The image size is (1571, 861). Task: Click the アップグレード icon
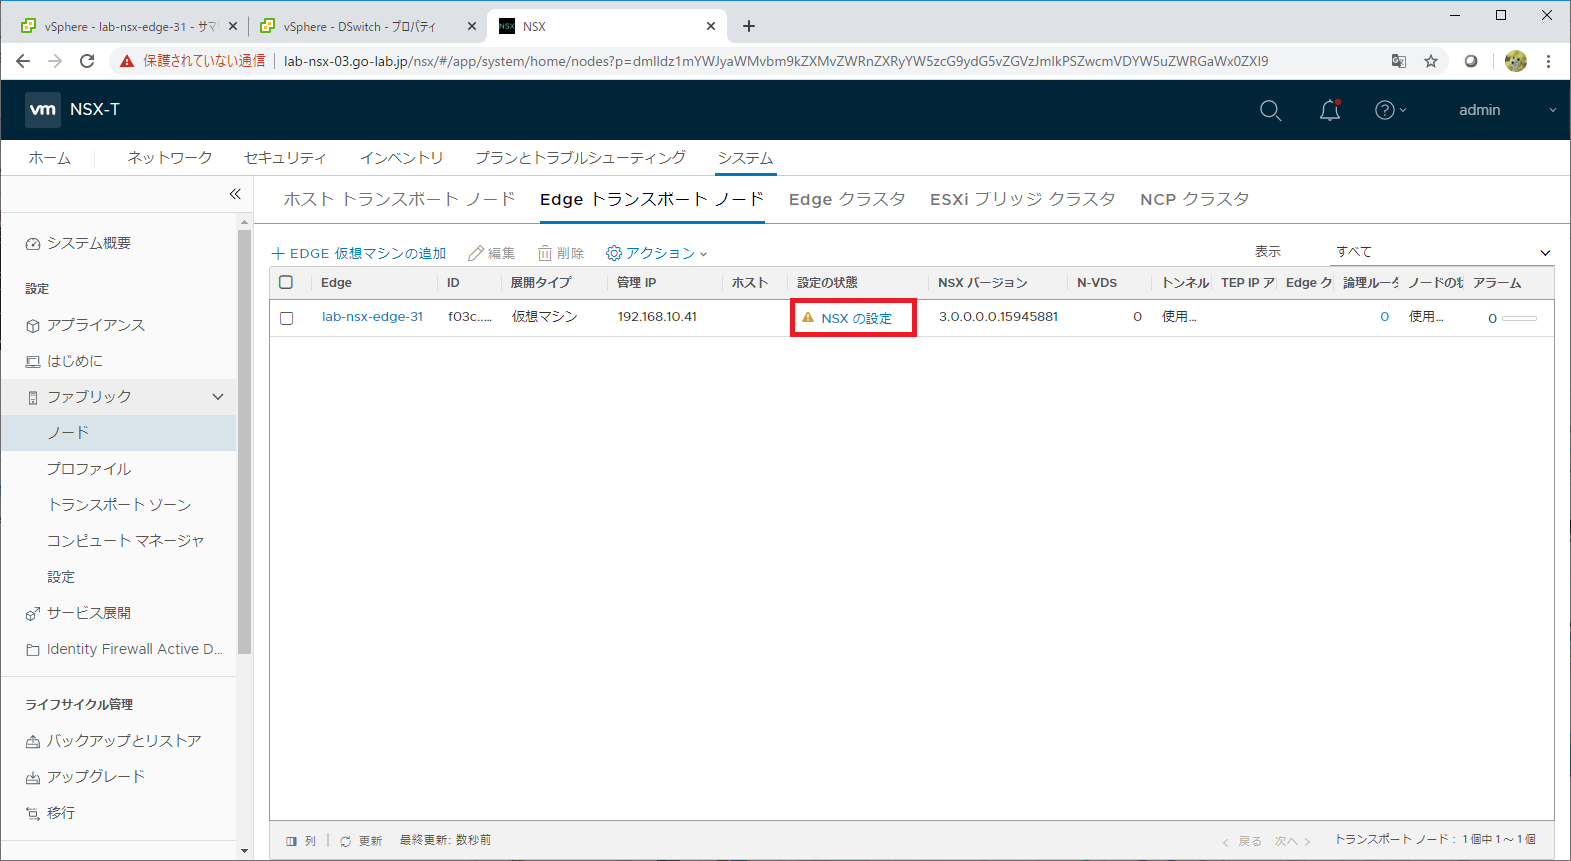coord(33,778)
